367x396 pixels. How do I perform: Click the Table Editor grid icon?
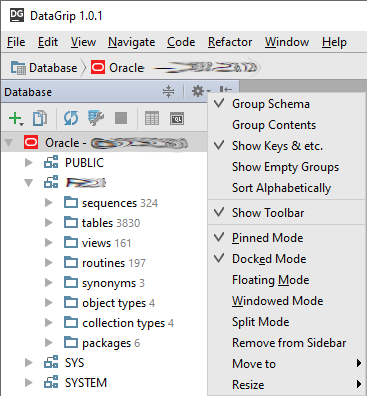coord(152,118)
